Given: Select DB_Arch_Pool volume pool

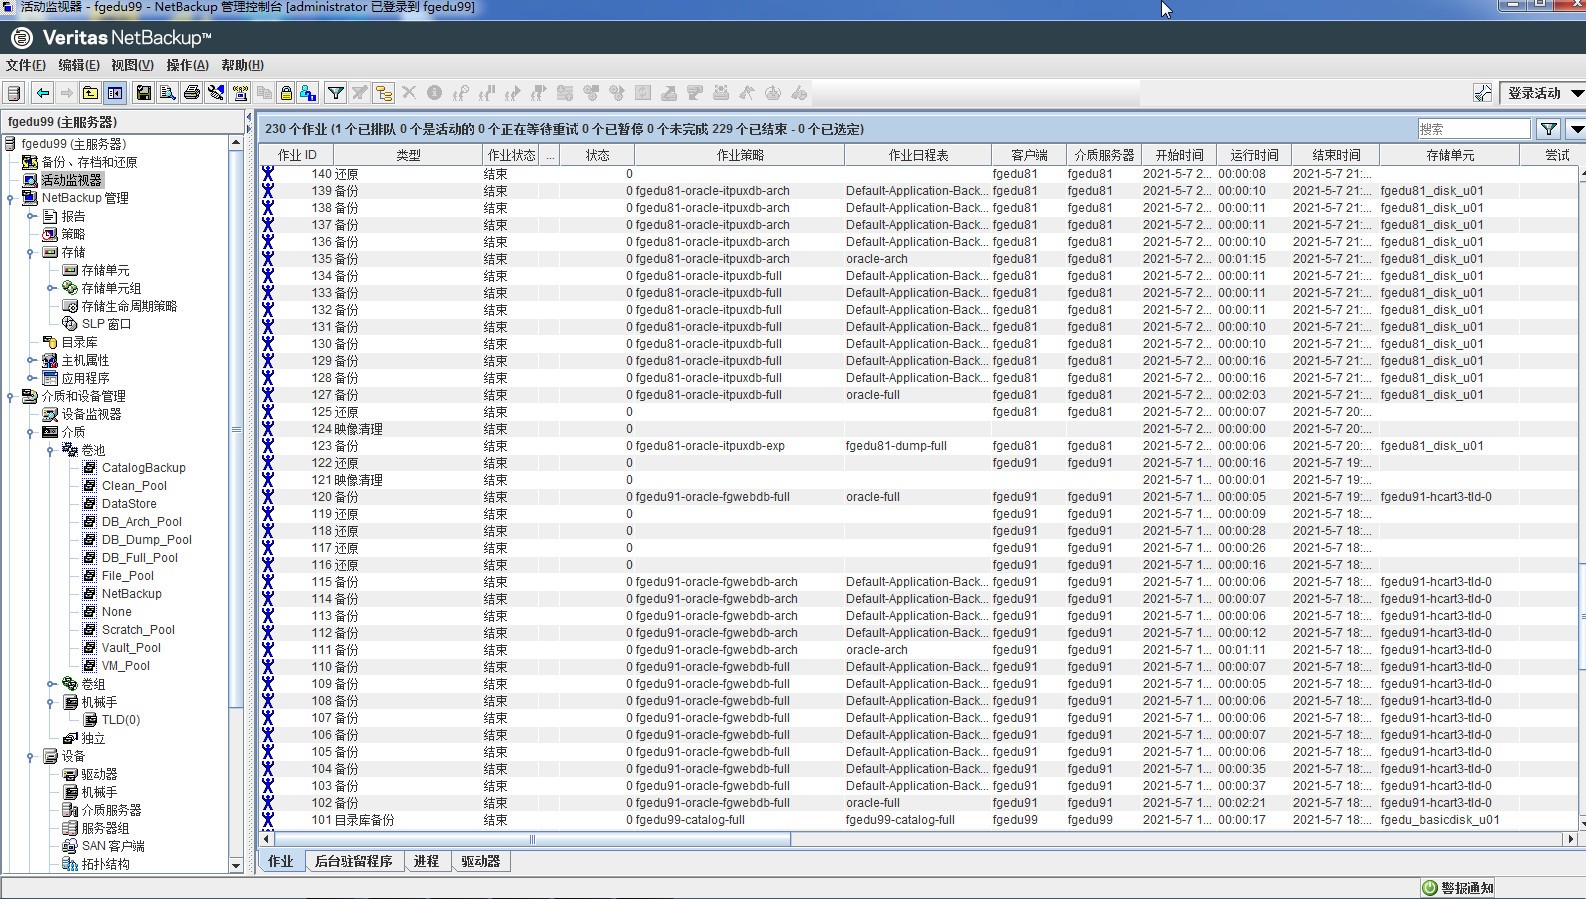Looking at the screenshot, I should (x=141, y=522).
